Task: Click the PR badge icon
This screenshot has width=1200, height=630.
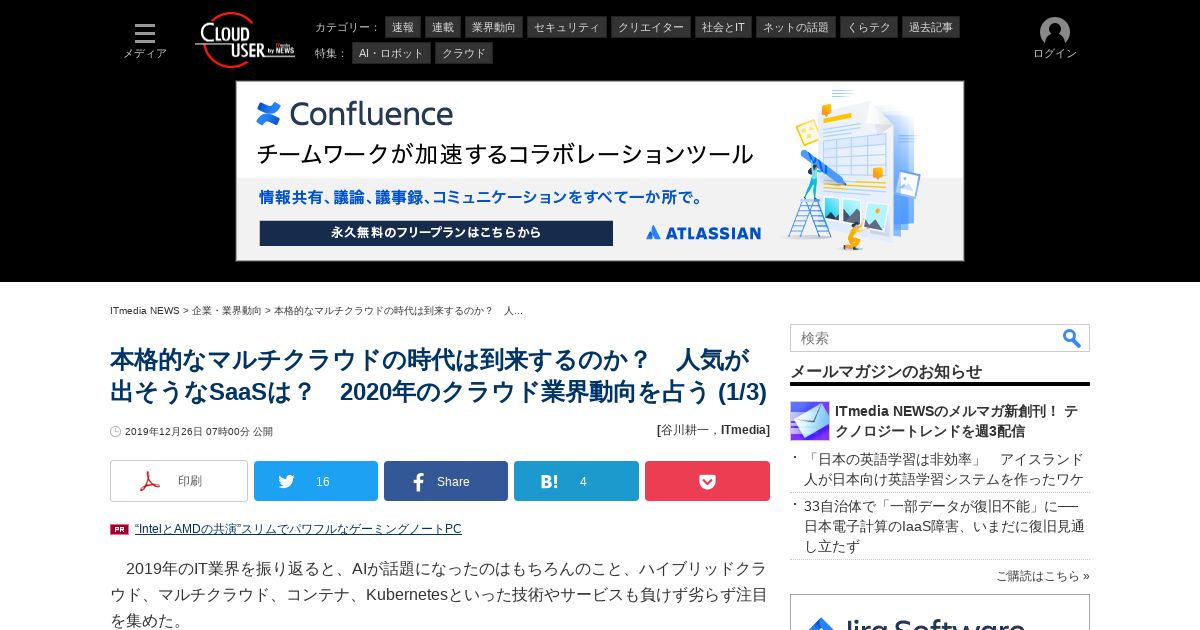Action: point(119,529)
